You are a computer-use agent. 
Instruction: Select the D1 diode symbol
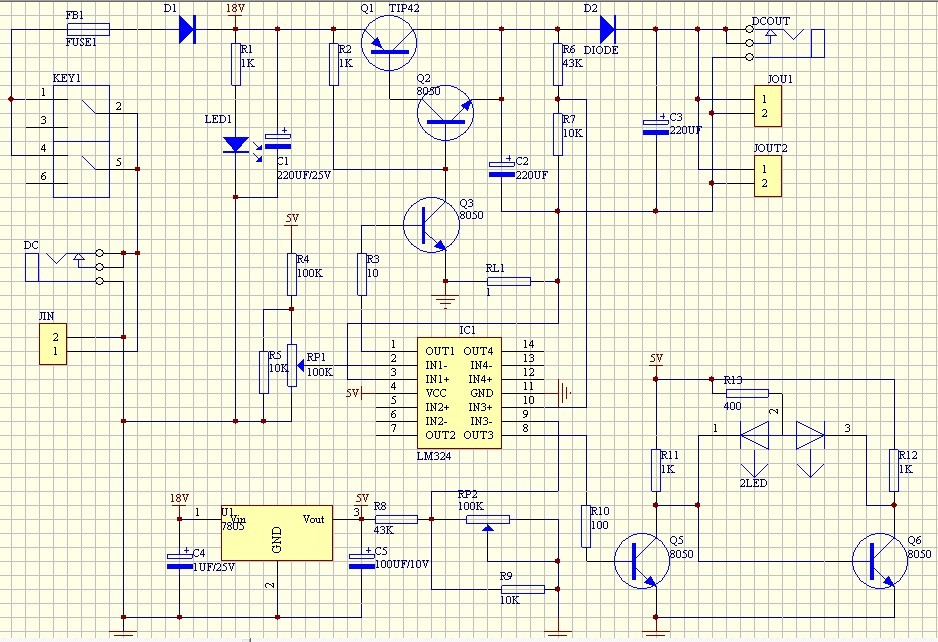click(x=187, y=29)
